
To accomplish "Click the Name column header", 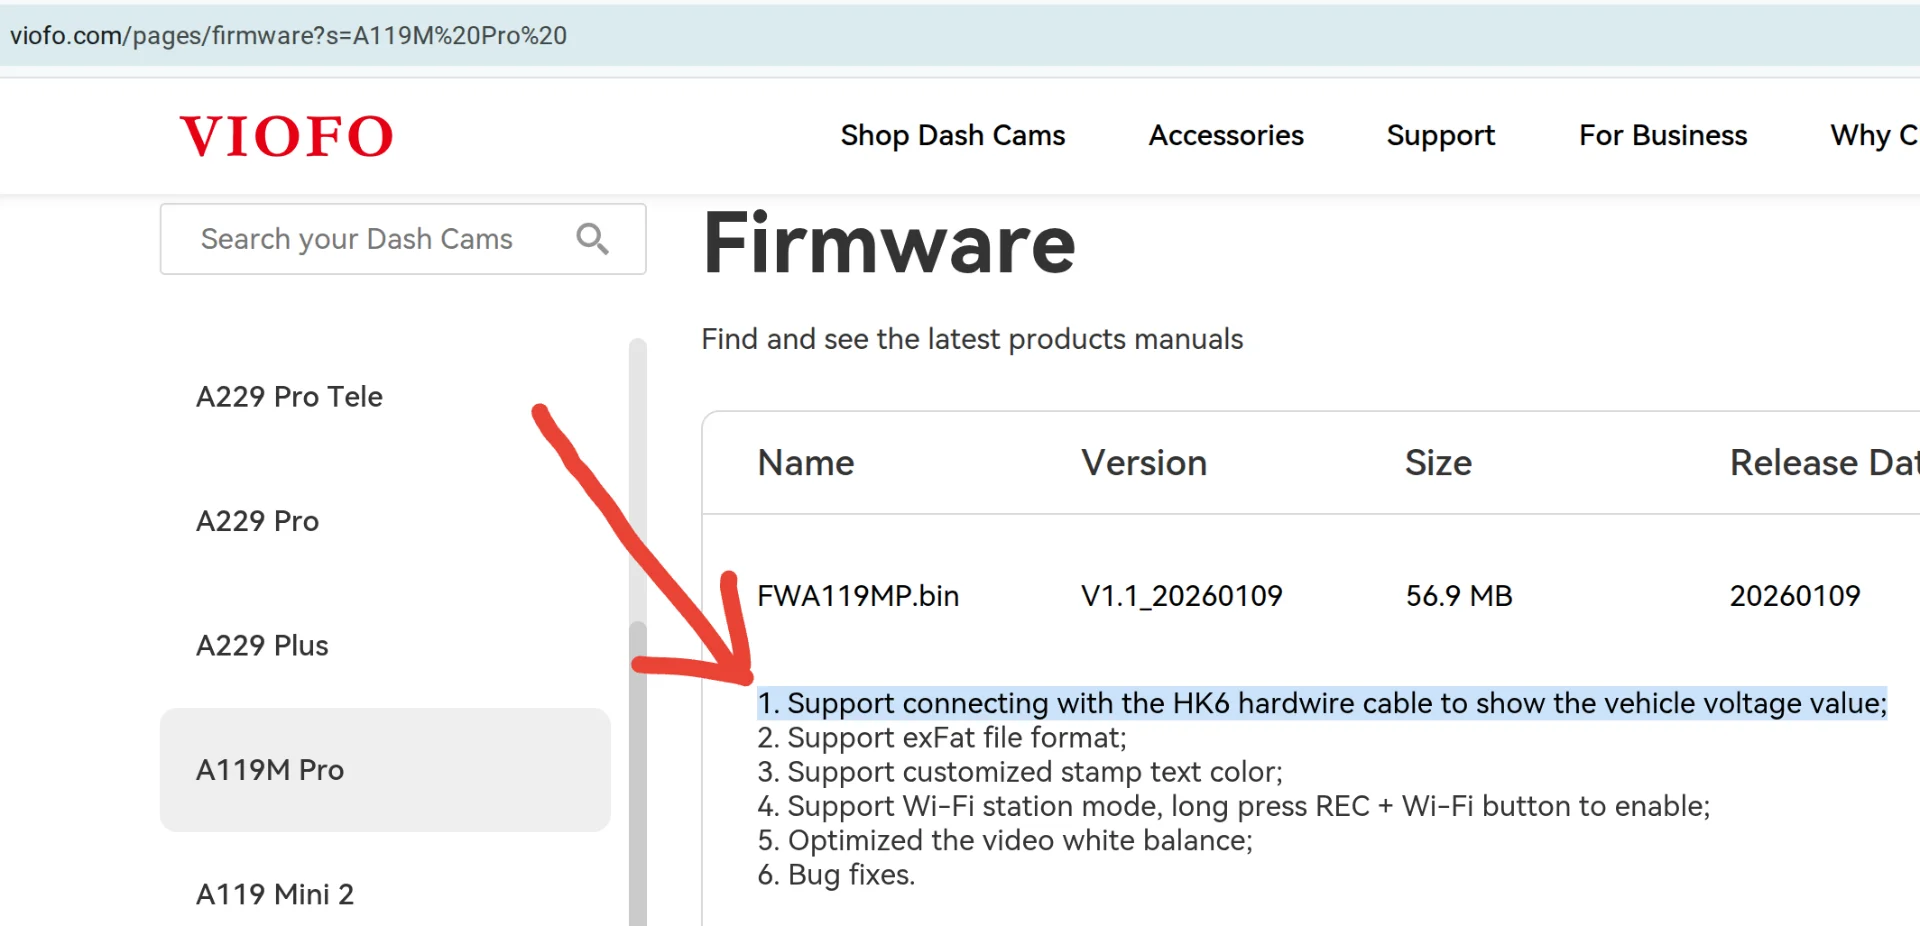I will pyautogui.click(x=806, y=463).
